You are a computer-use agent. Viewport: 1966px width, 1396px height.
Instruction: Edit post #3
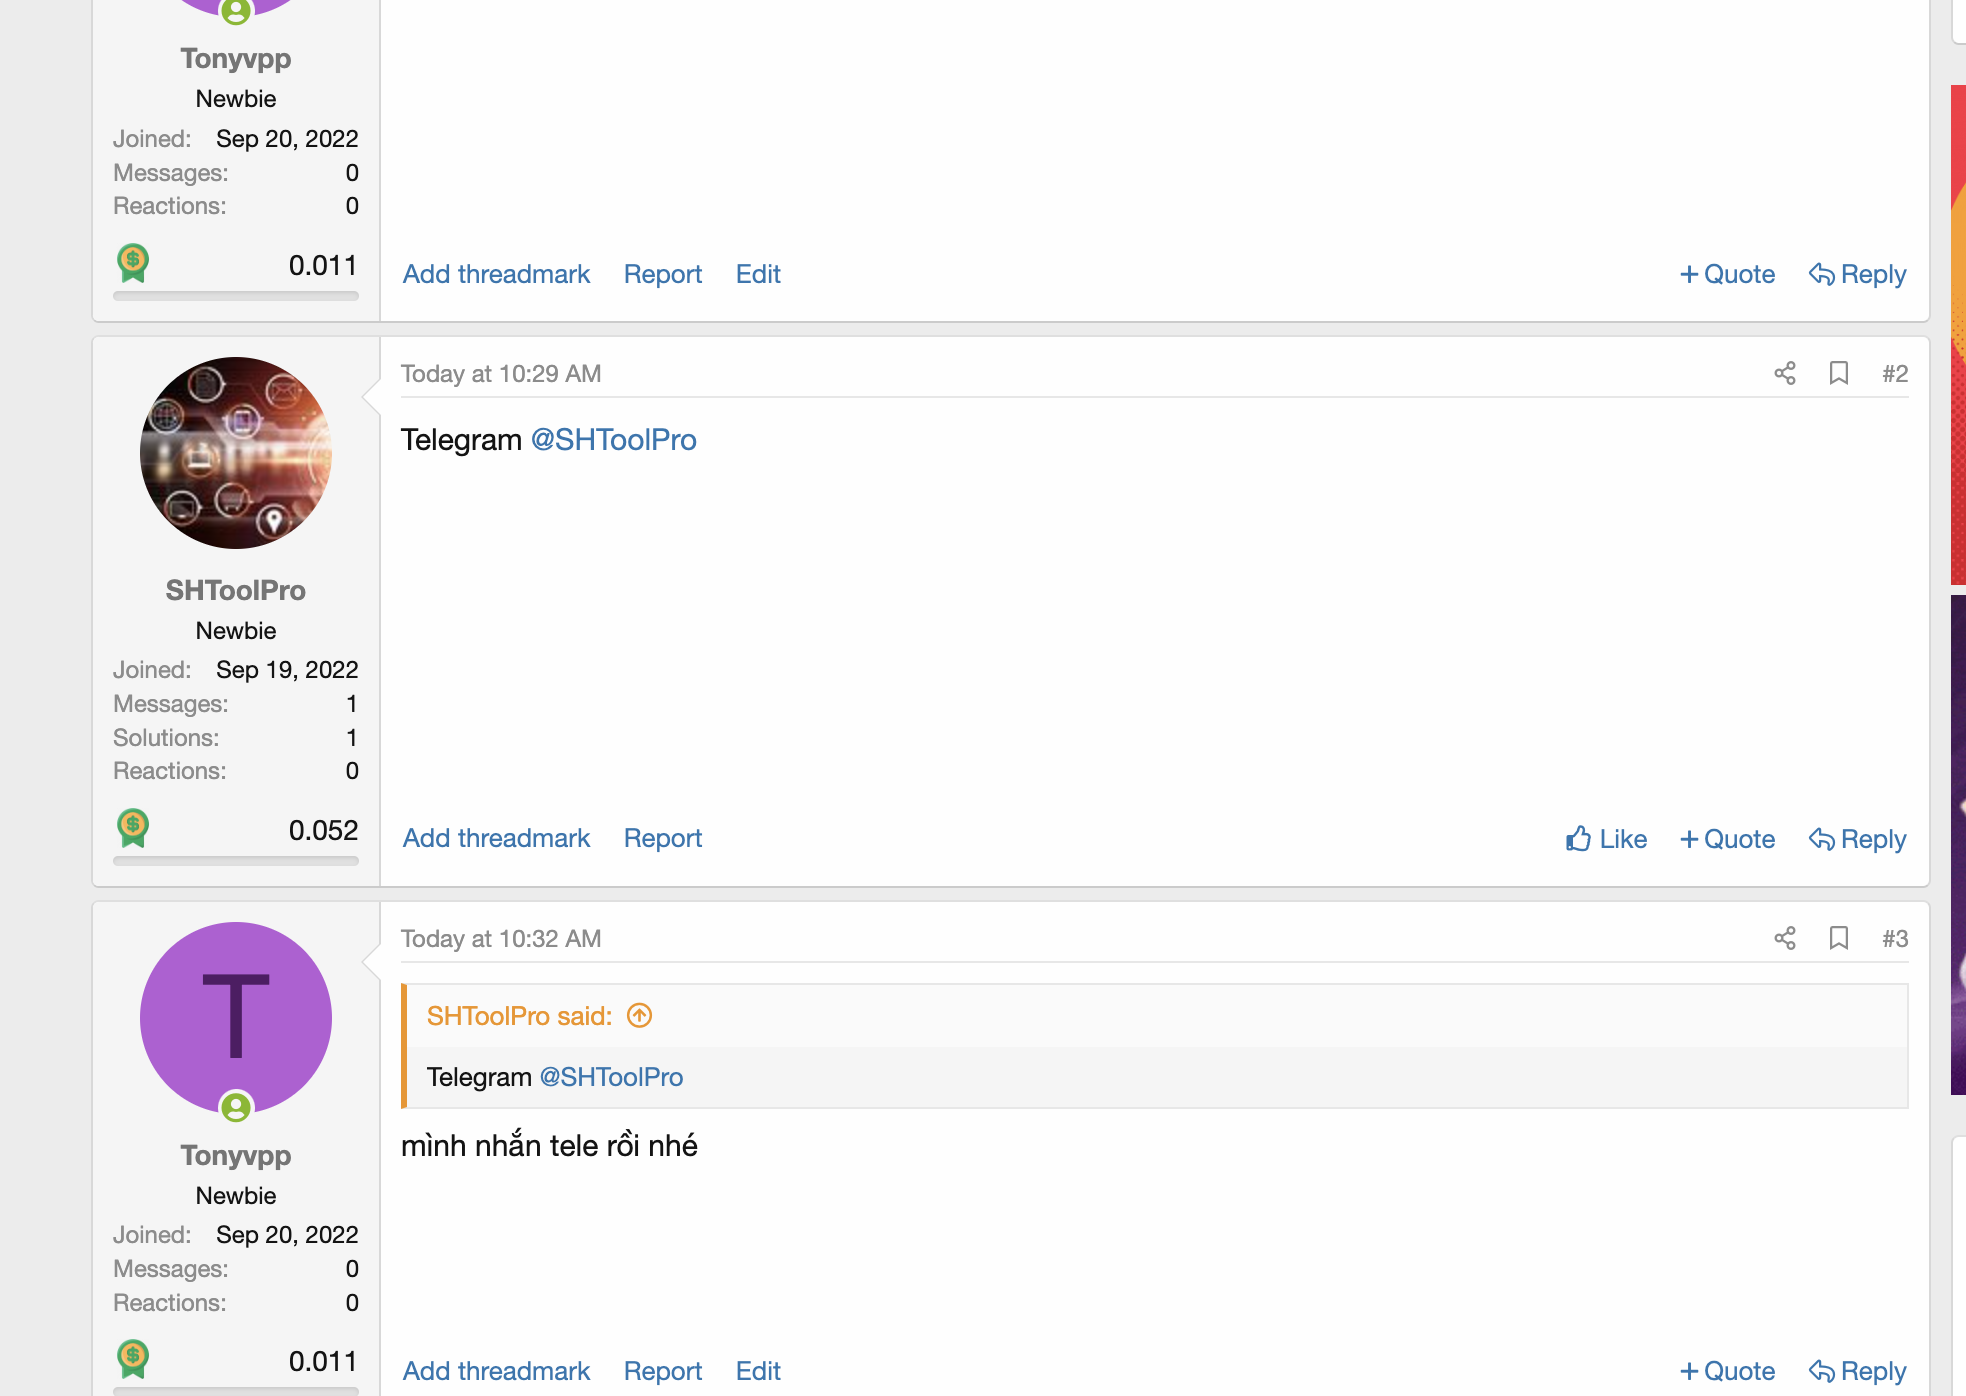pos(758,1371)
